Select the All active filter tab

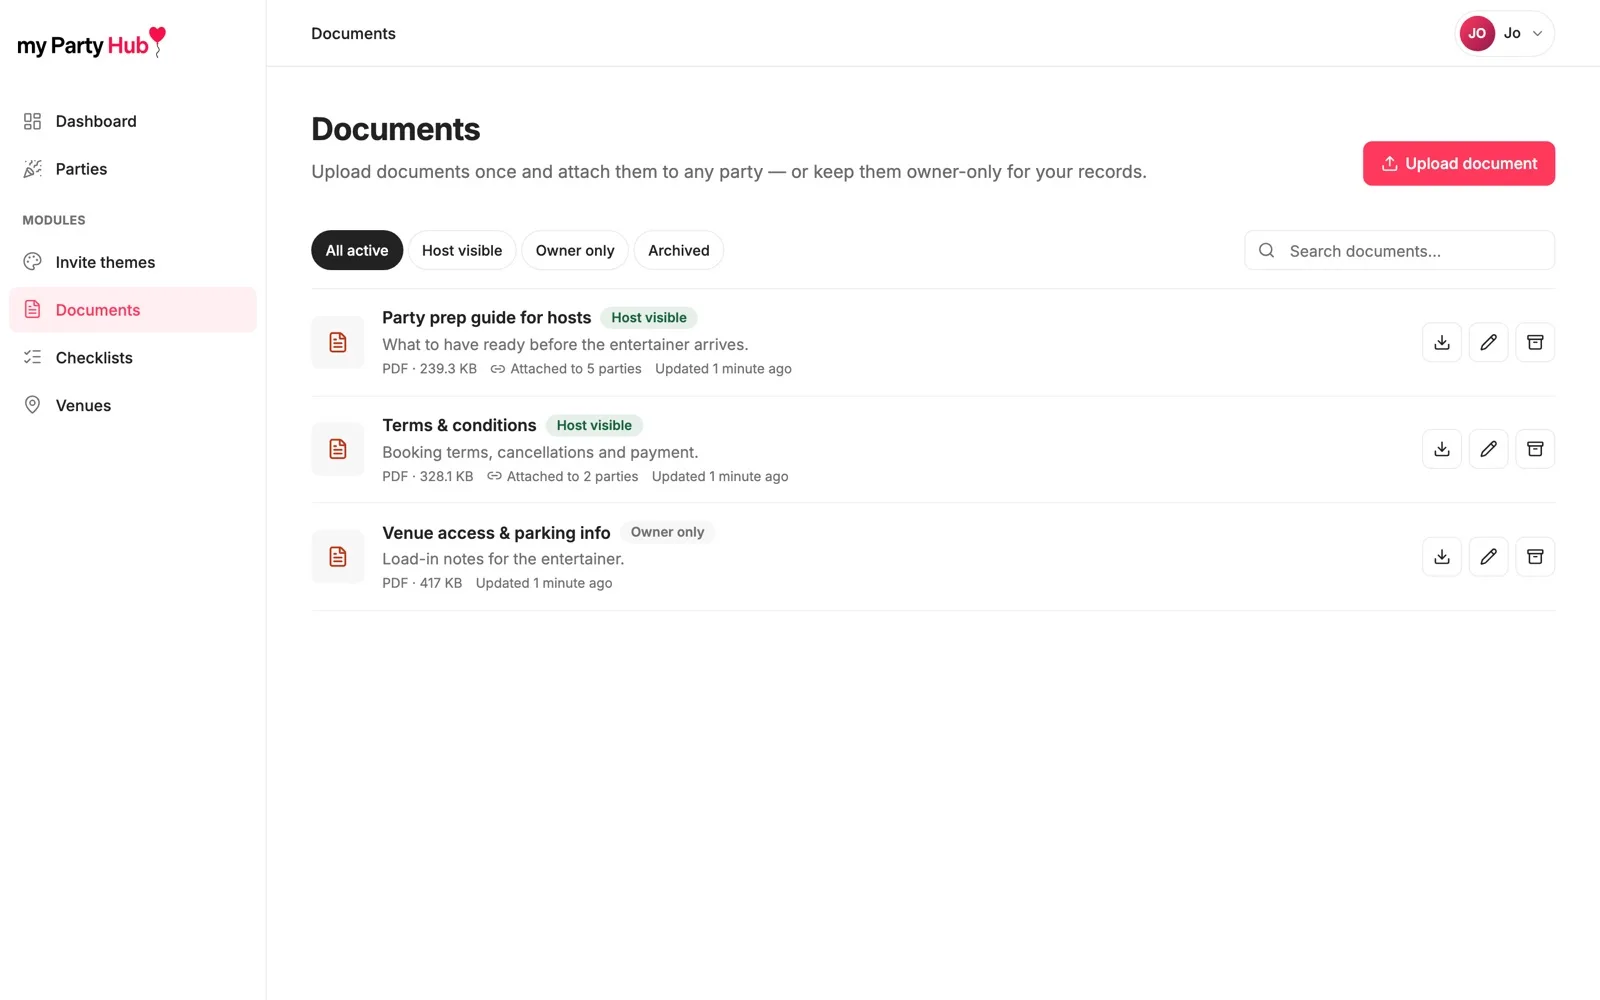point(357,250)
